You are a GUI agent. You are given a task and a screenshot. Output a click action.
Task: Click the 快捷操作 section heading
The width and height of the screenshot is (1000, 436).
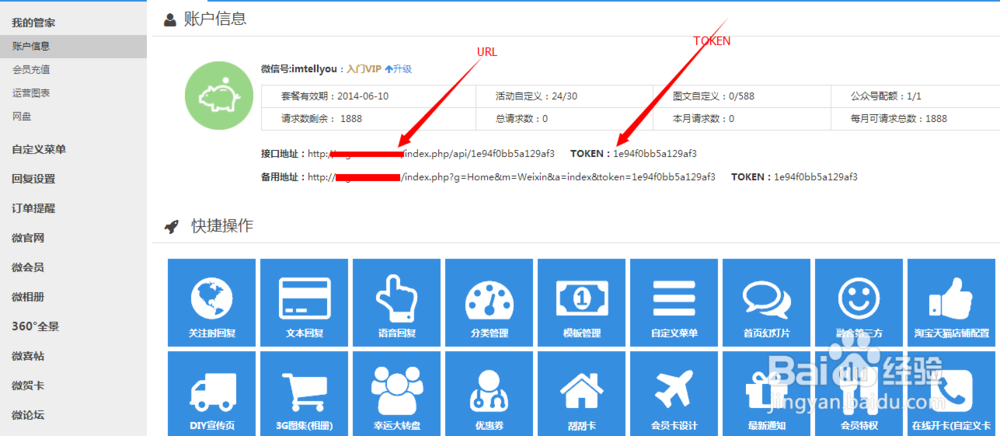point(222,226)
